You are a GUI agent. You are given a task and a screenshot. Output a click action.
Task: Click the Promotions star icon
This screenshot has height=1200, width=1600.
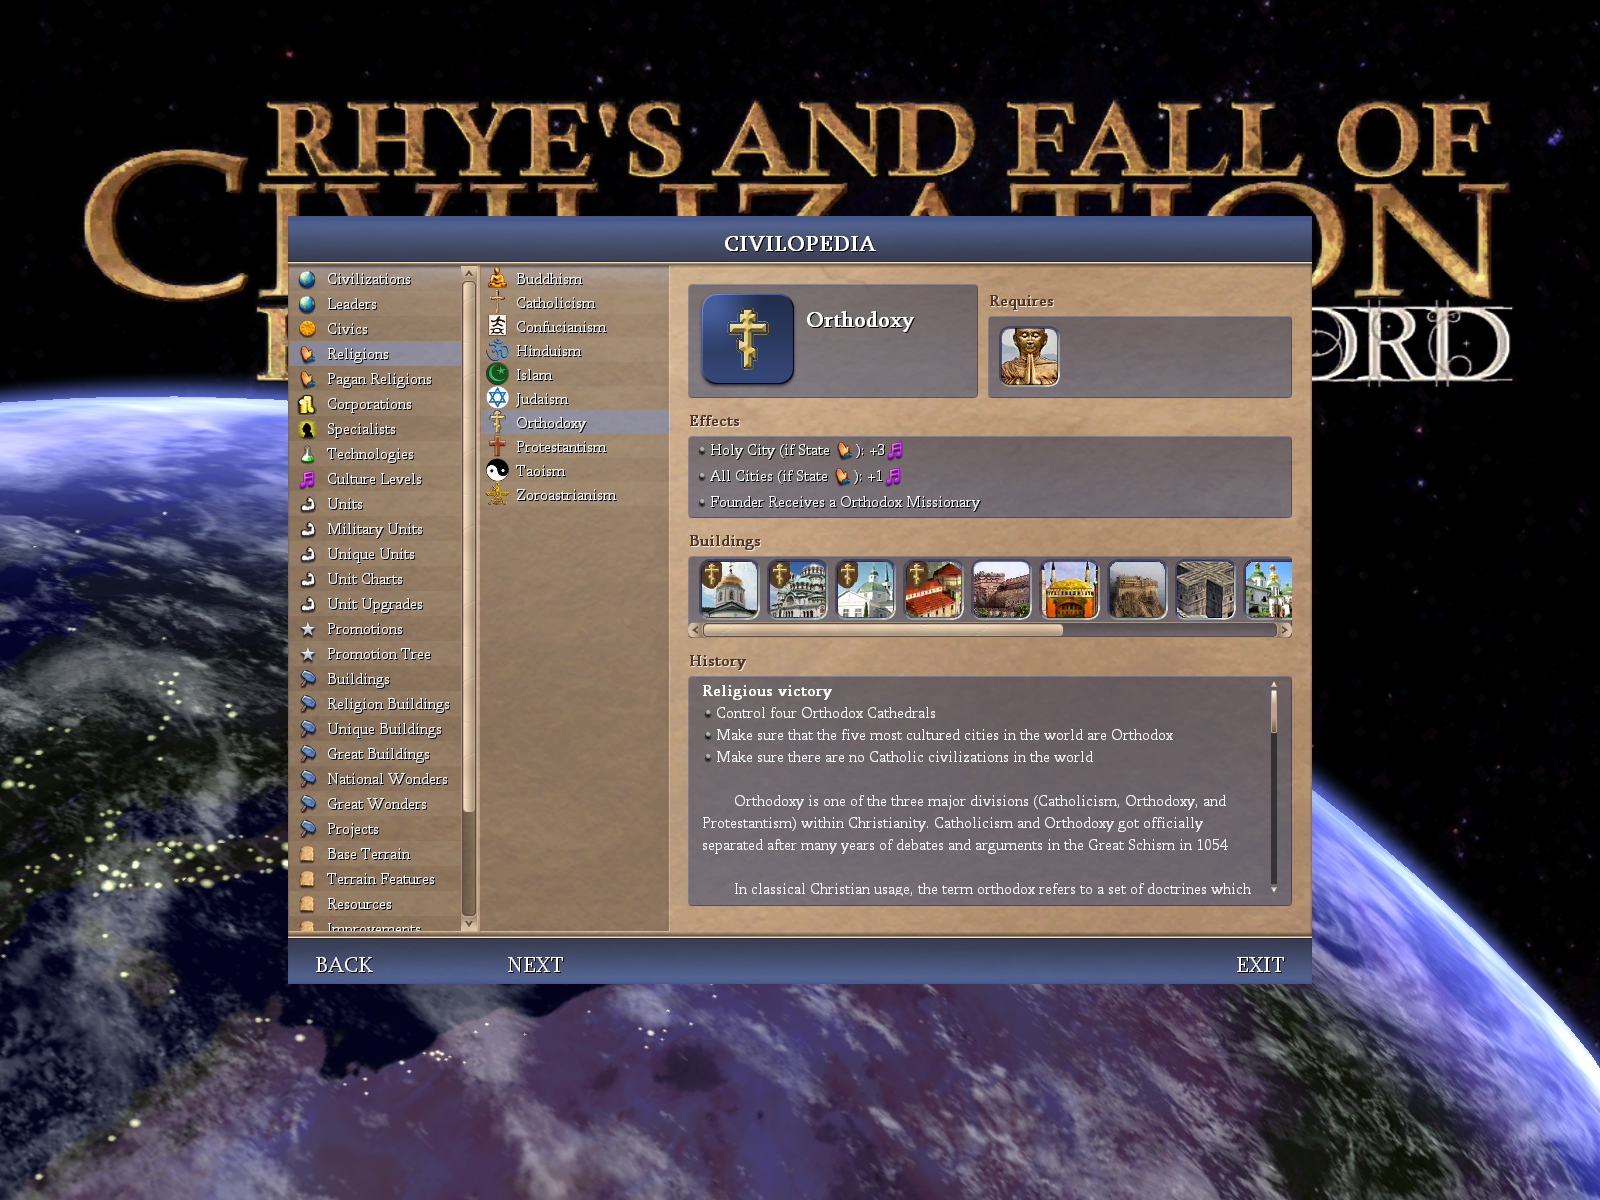click(x=307, y=629)
